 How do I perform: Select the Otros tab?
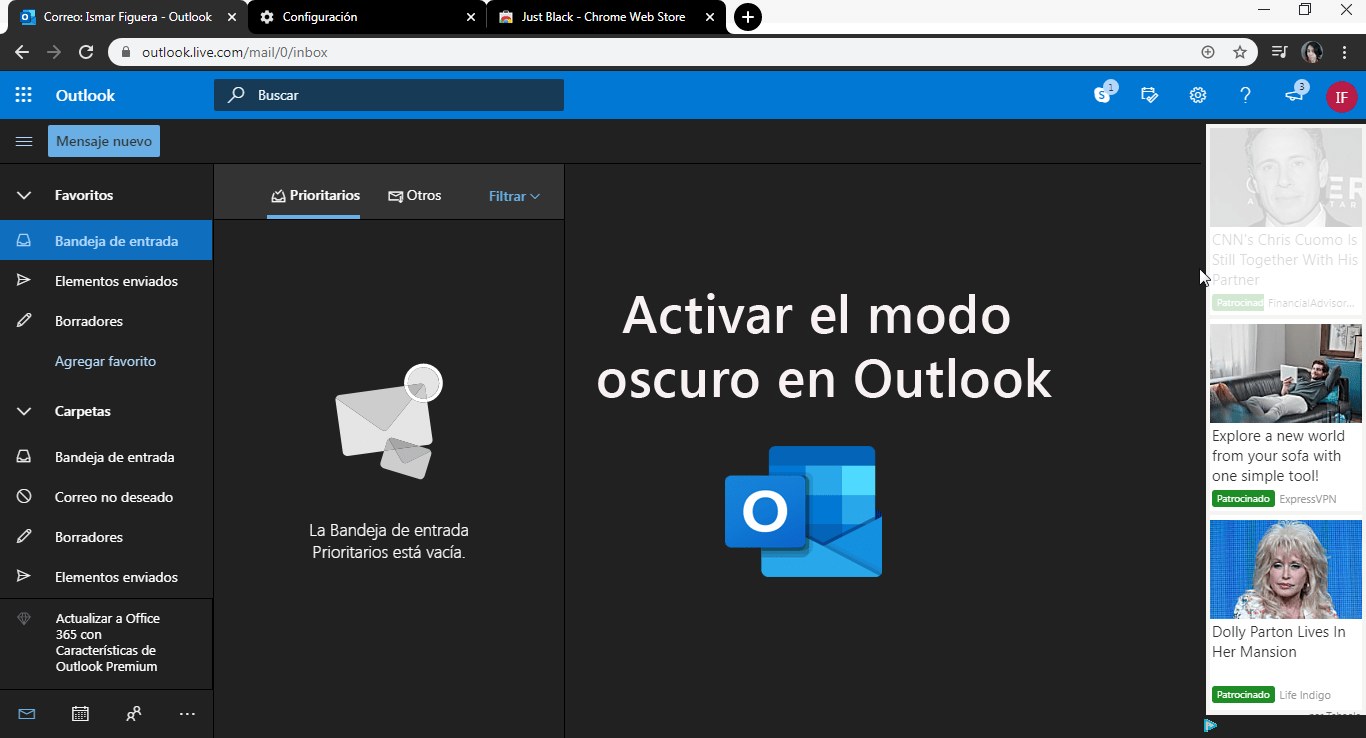[415, 196]
